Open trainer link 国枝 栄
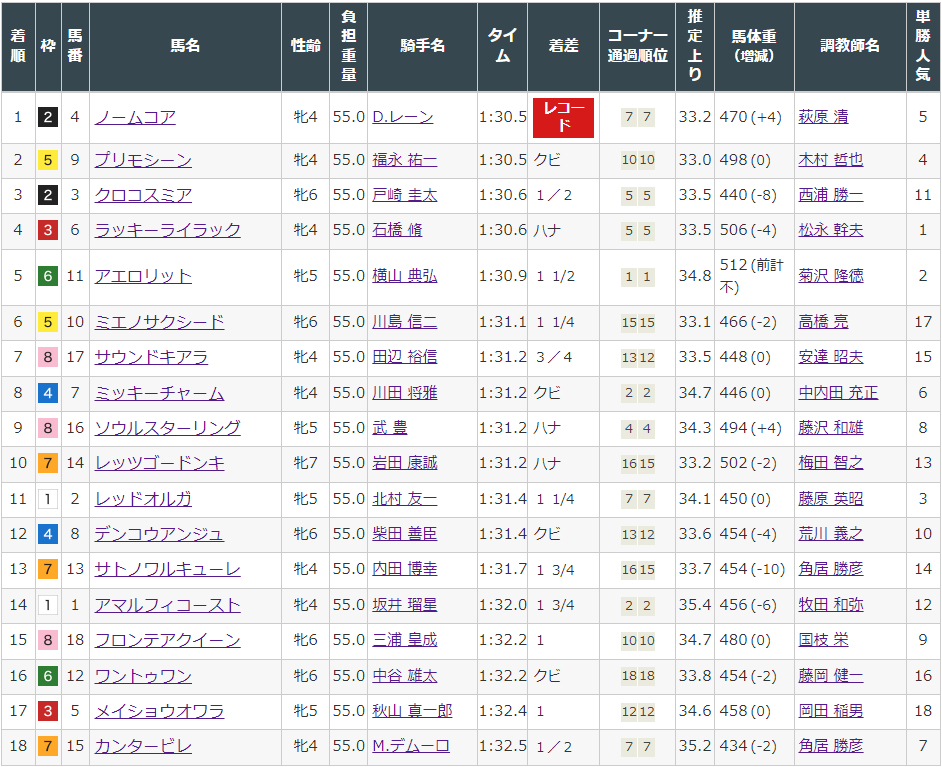Image resolution: width=942 pixels, height=767 pixels. coord(823,640)
